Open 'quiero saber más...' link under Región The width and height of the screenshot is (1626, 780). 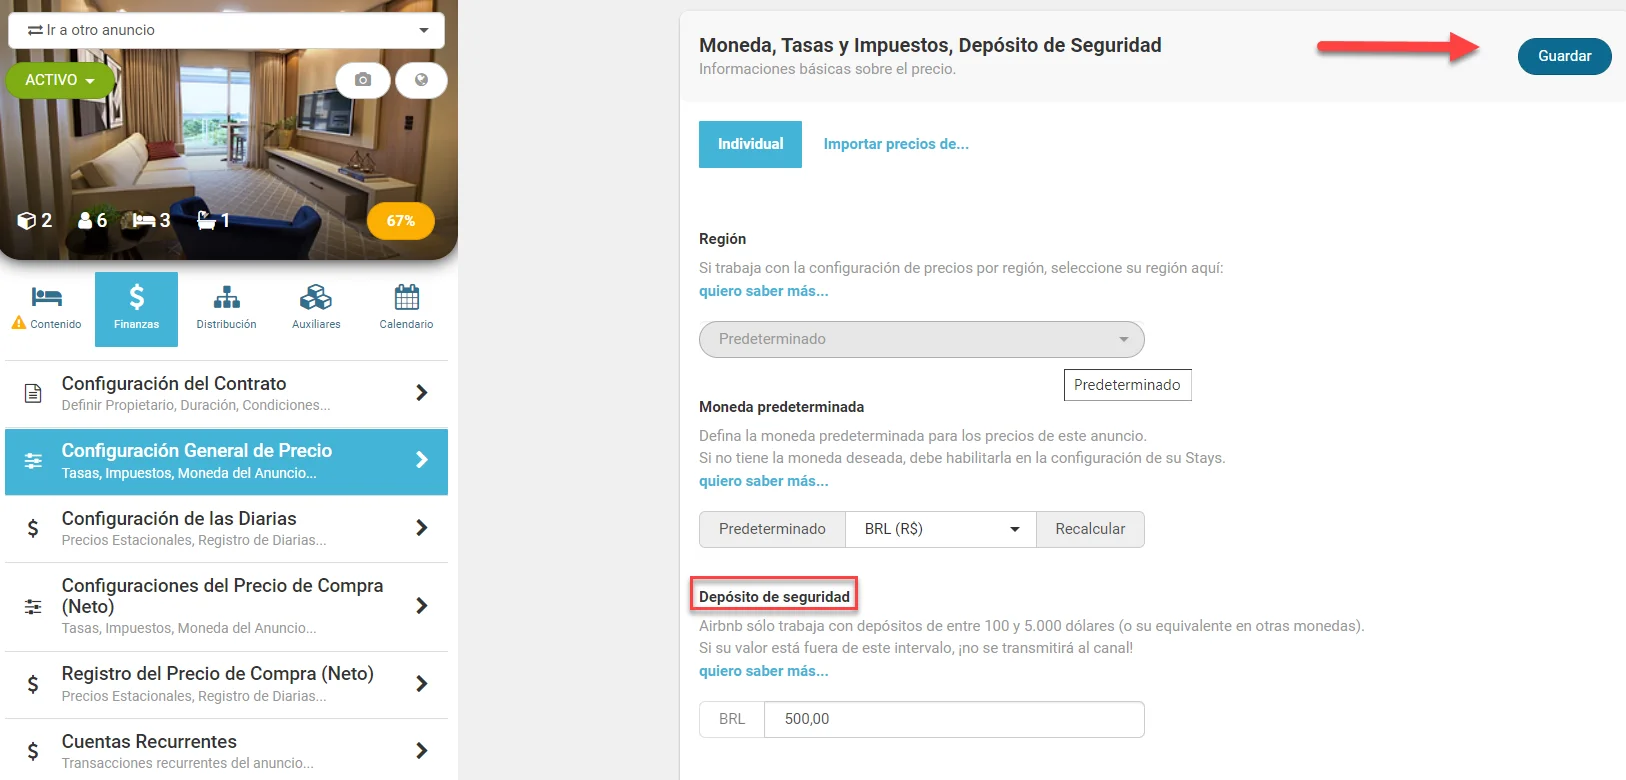pos(763,291)
